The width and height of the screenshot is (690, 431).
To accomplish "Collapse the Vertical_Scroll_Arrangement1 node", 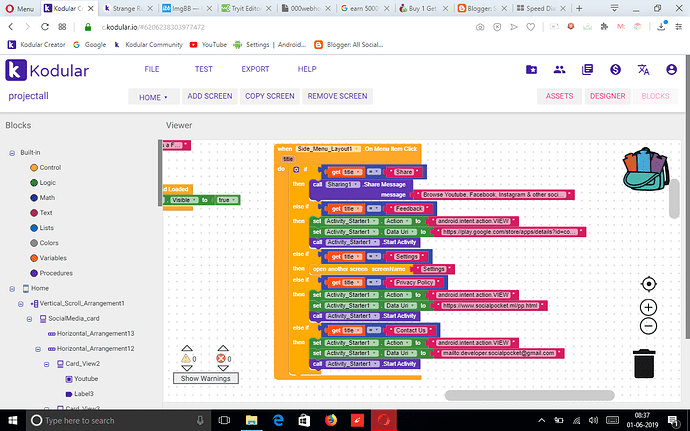I will pyautogui.click(x=22, y=303).
